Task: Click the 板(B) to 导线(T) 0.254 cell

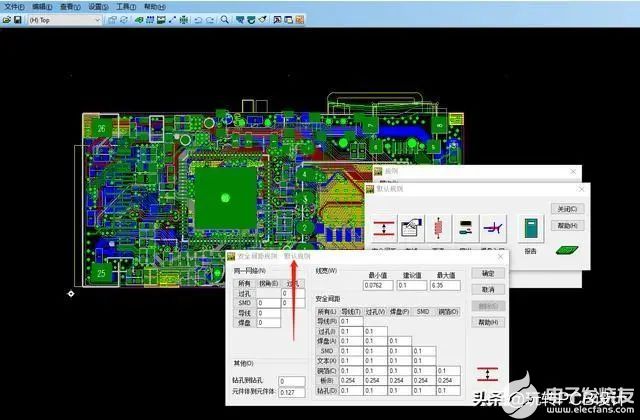Action: pyautogui.click(x=351, y=380)
